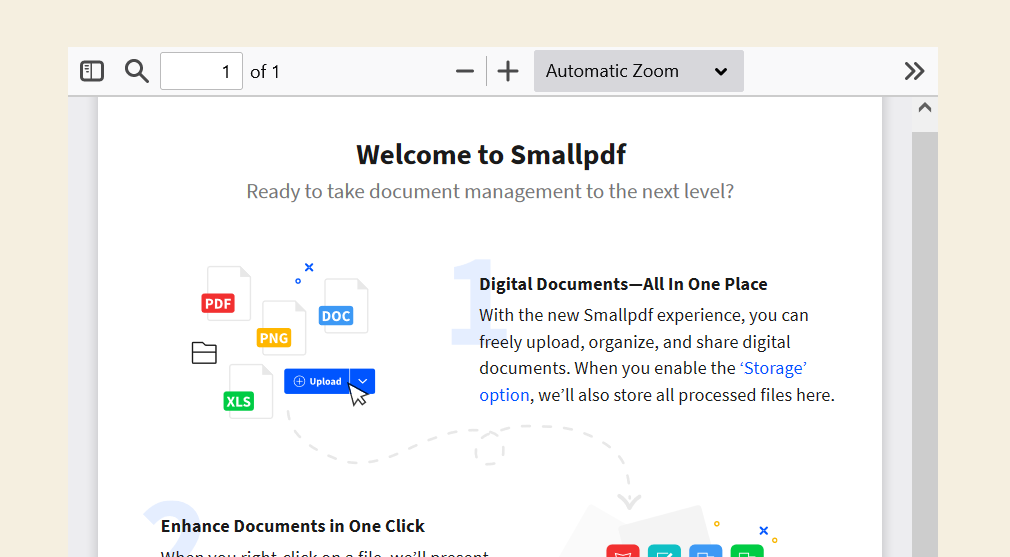Click the Ready to take document management subtitle
The height and width of the screenshot is (557, 1010).
(x=490, y=191)
